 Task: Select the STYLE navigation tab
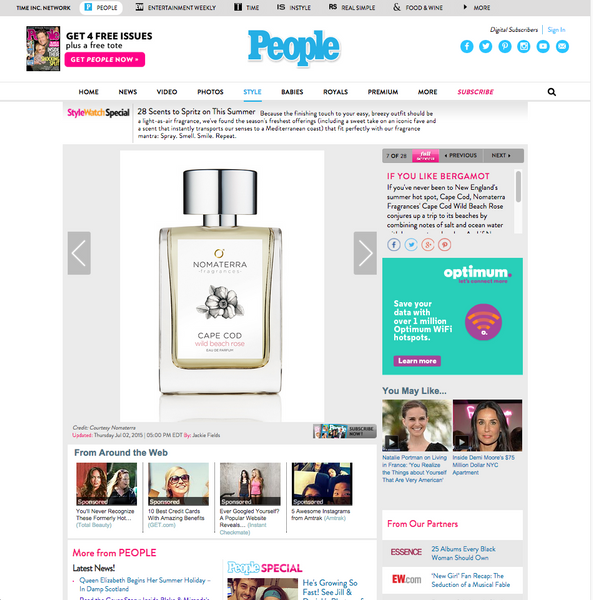coord(252,92)
